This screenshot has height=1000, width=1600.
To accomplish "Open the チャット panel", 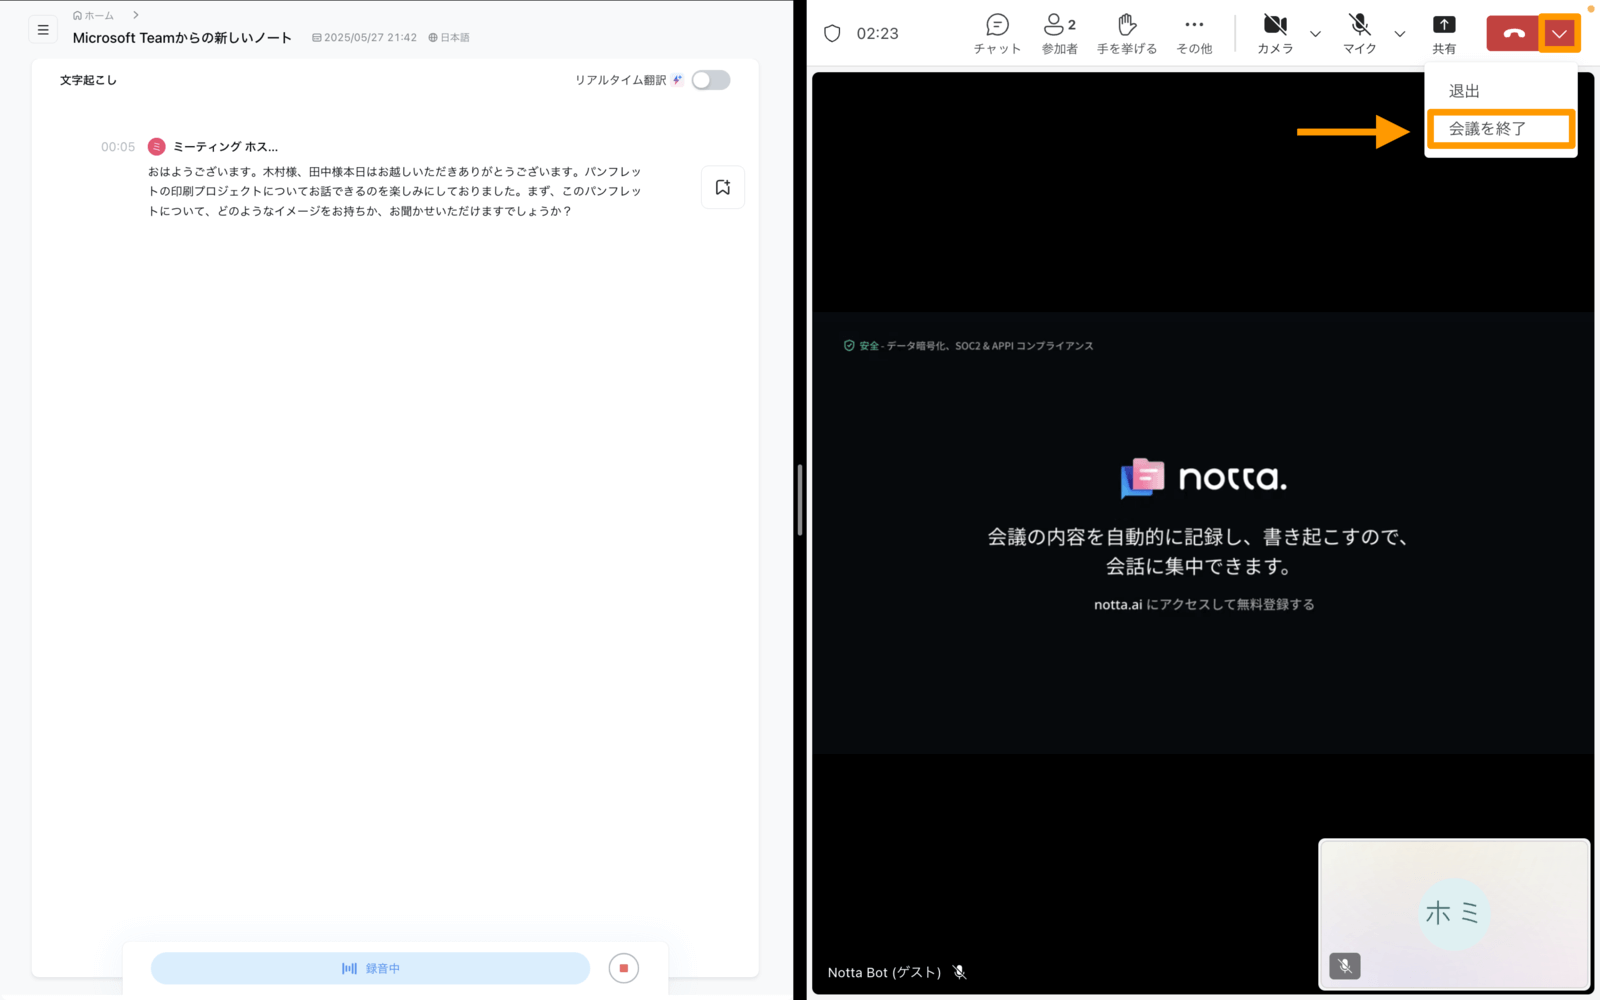I will coord(997,34).
